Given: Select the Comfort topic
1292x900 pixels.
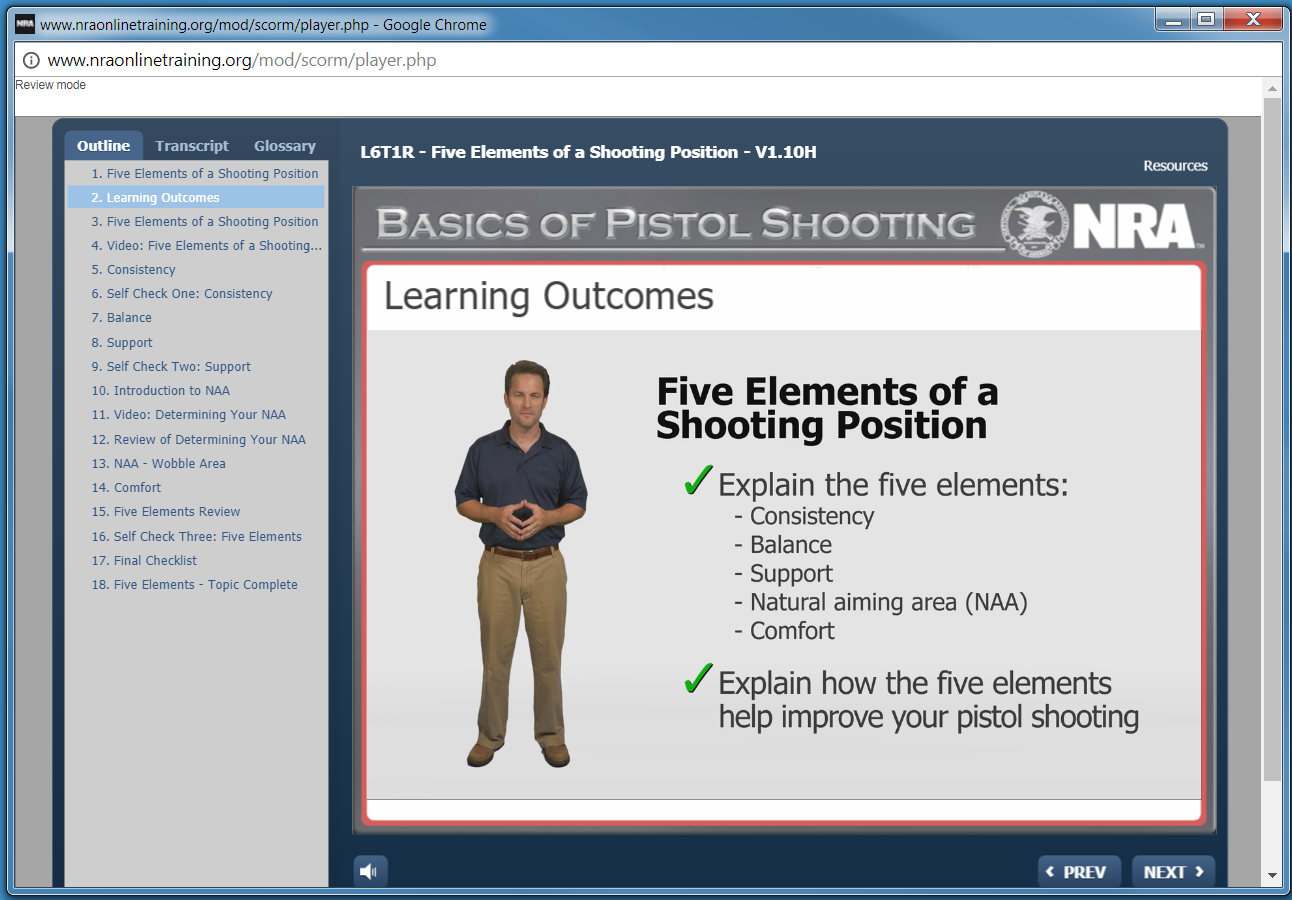Looking at the screenshot, I should point(126,487).
